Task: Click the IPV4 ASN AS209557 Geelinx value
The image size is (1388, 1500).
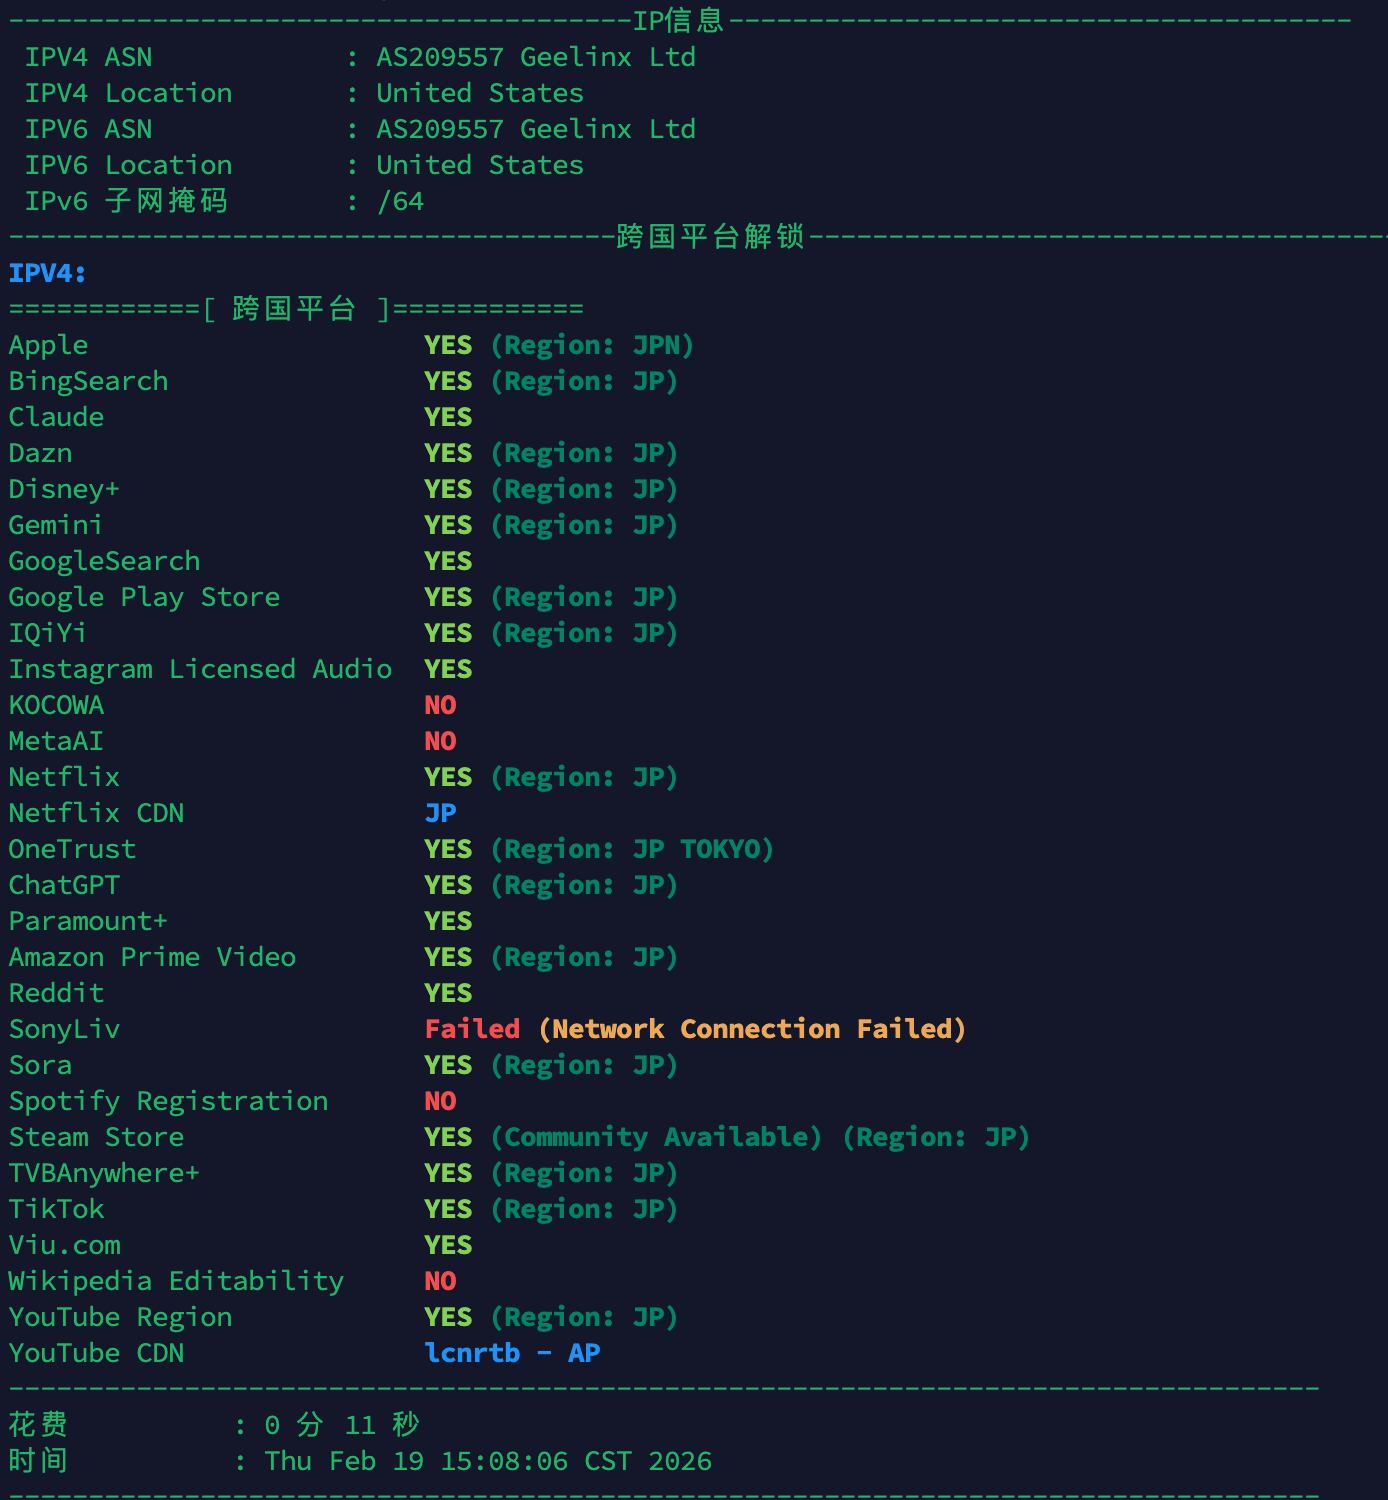Action: coord(535,57)
